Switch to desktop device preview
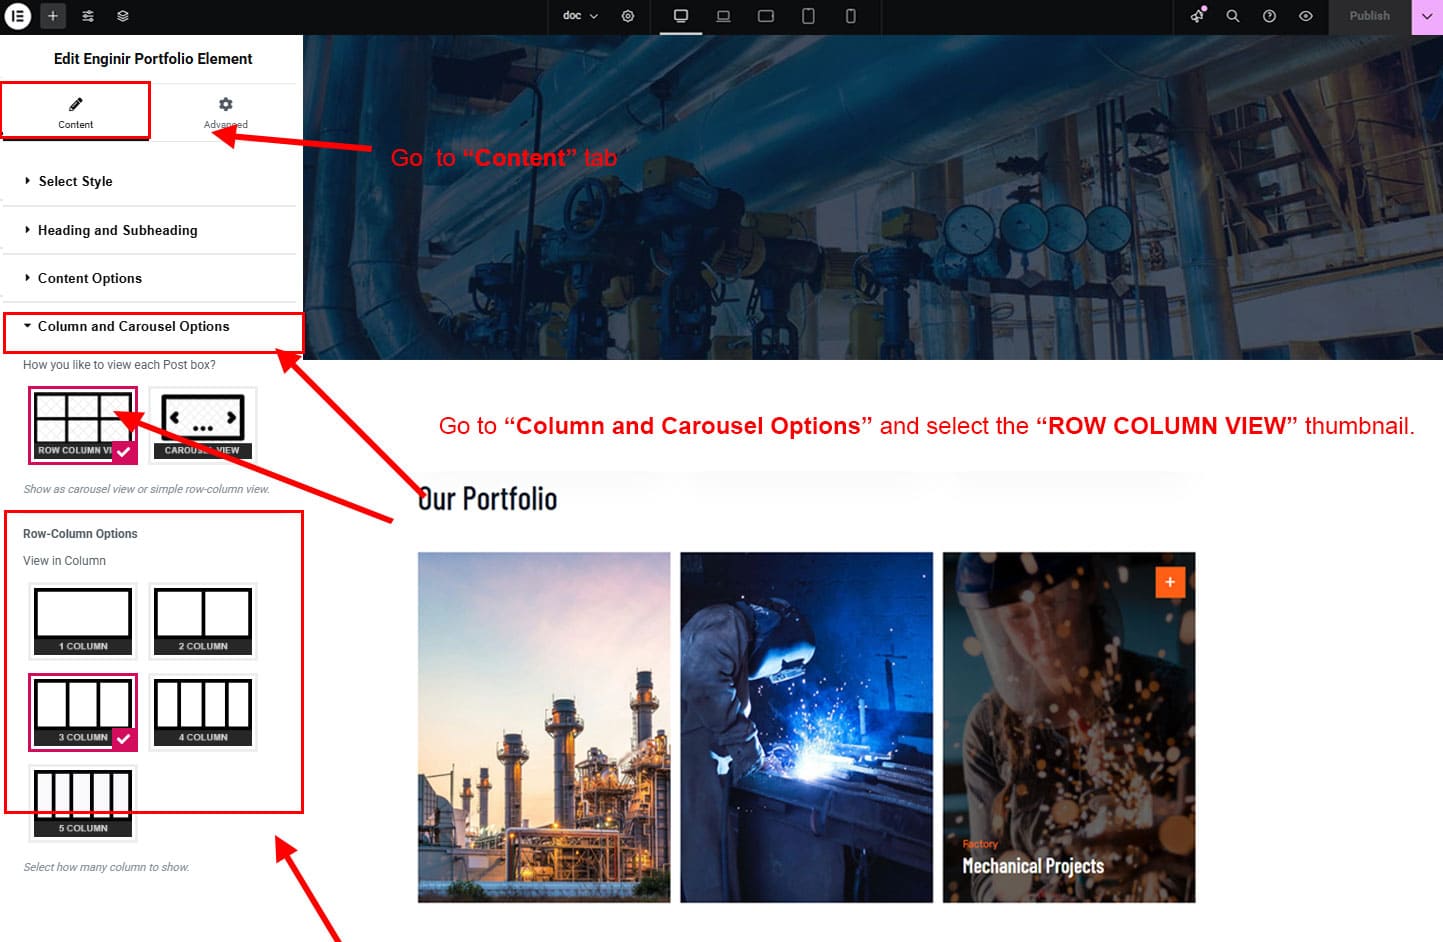 [x=681, y=16]
